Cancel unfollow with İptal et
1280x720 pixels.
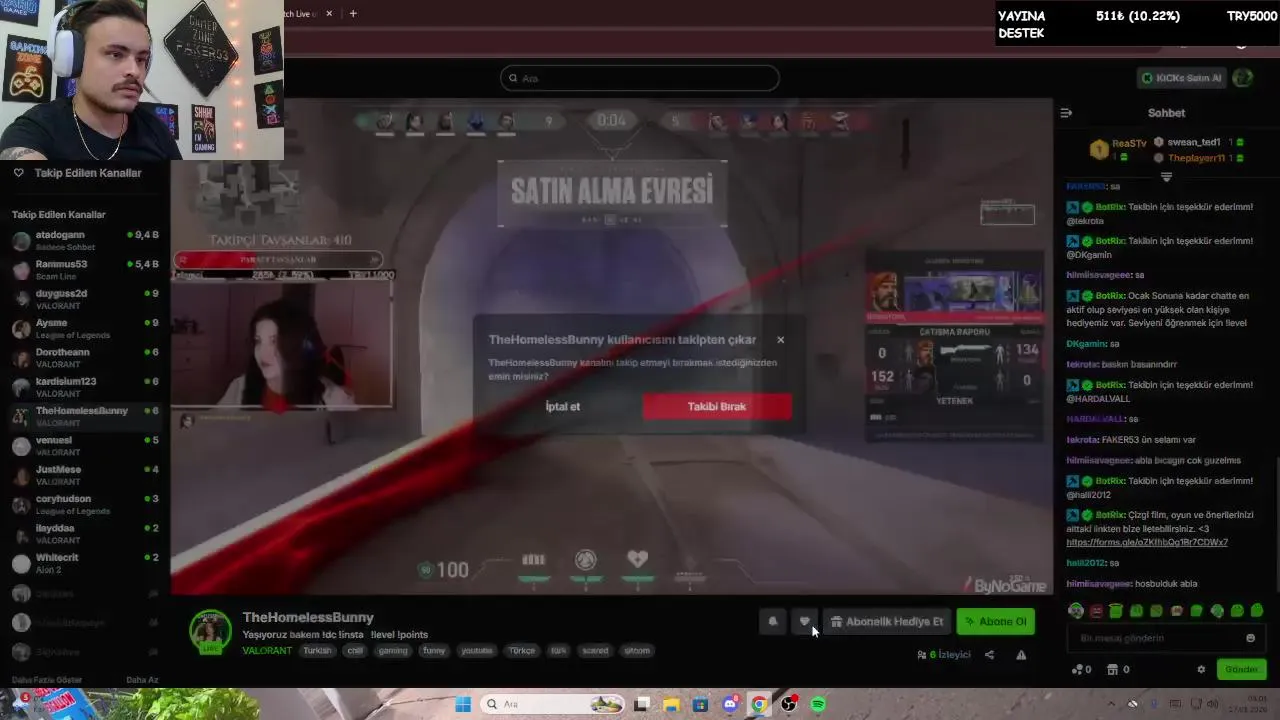[563, 406]
